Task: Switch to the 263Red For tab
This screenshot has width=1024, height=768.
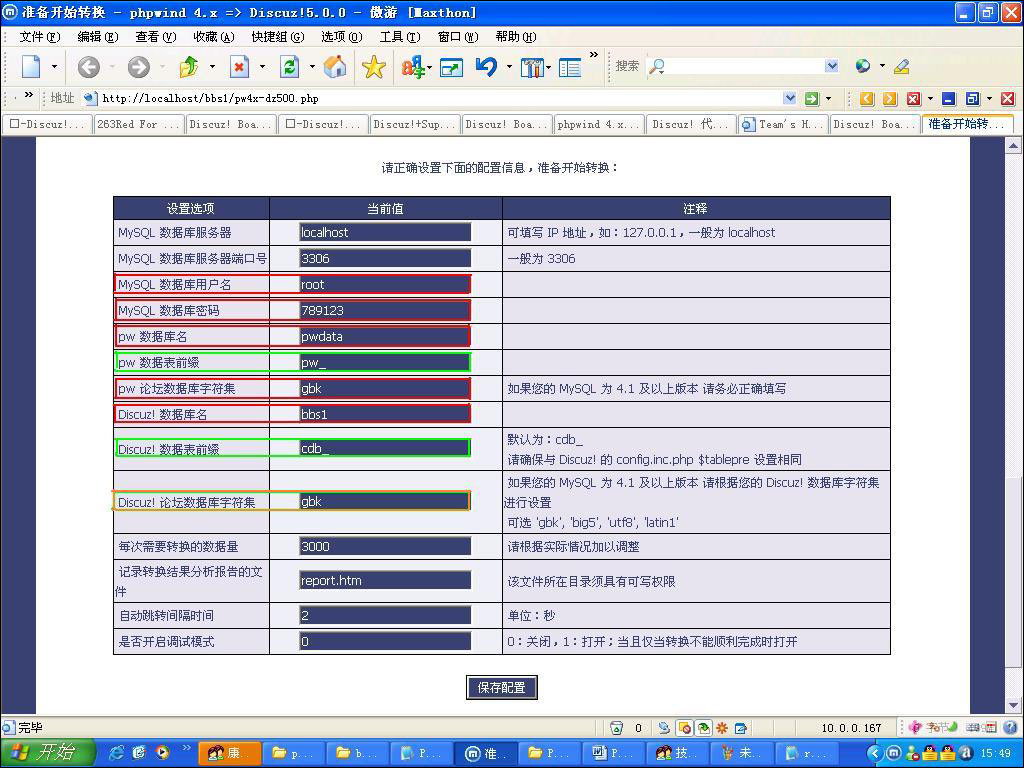Action: click(x=138, y=124)
